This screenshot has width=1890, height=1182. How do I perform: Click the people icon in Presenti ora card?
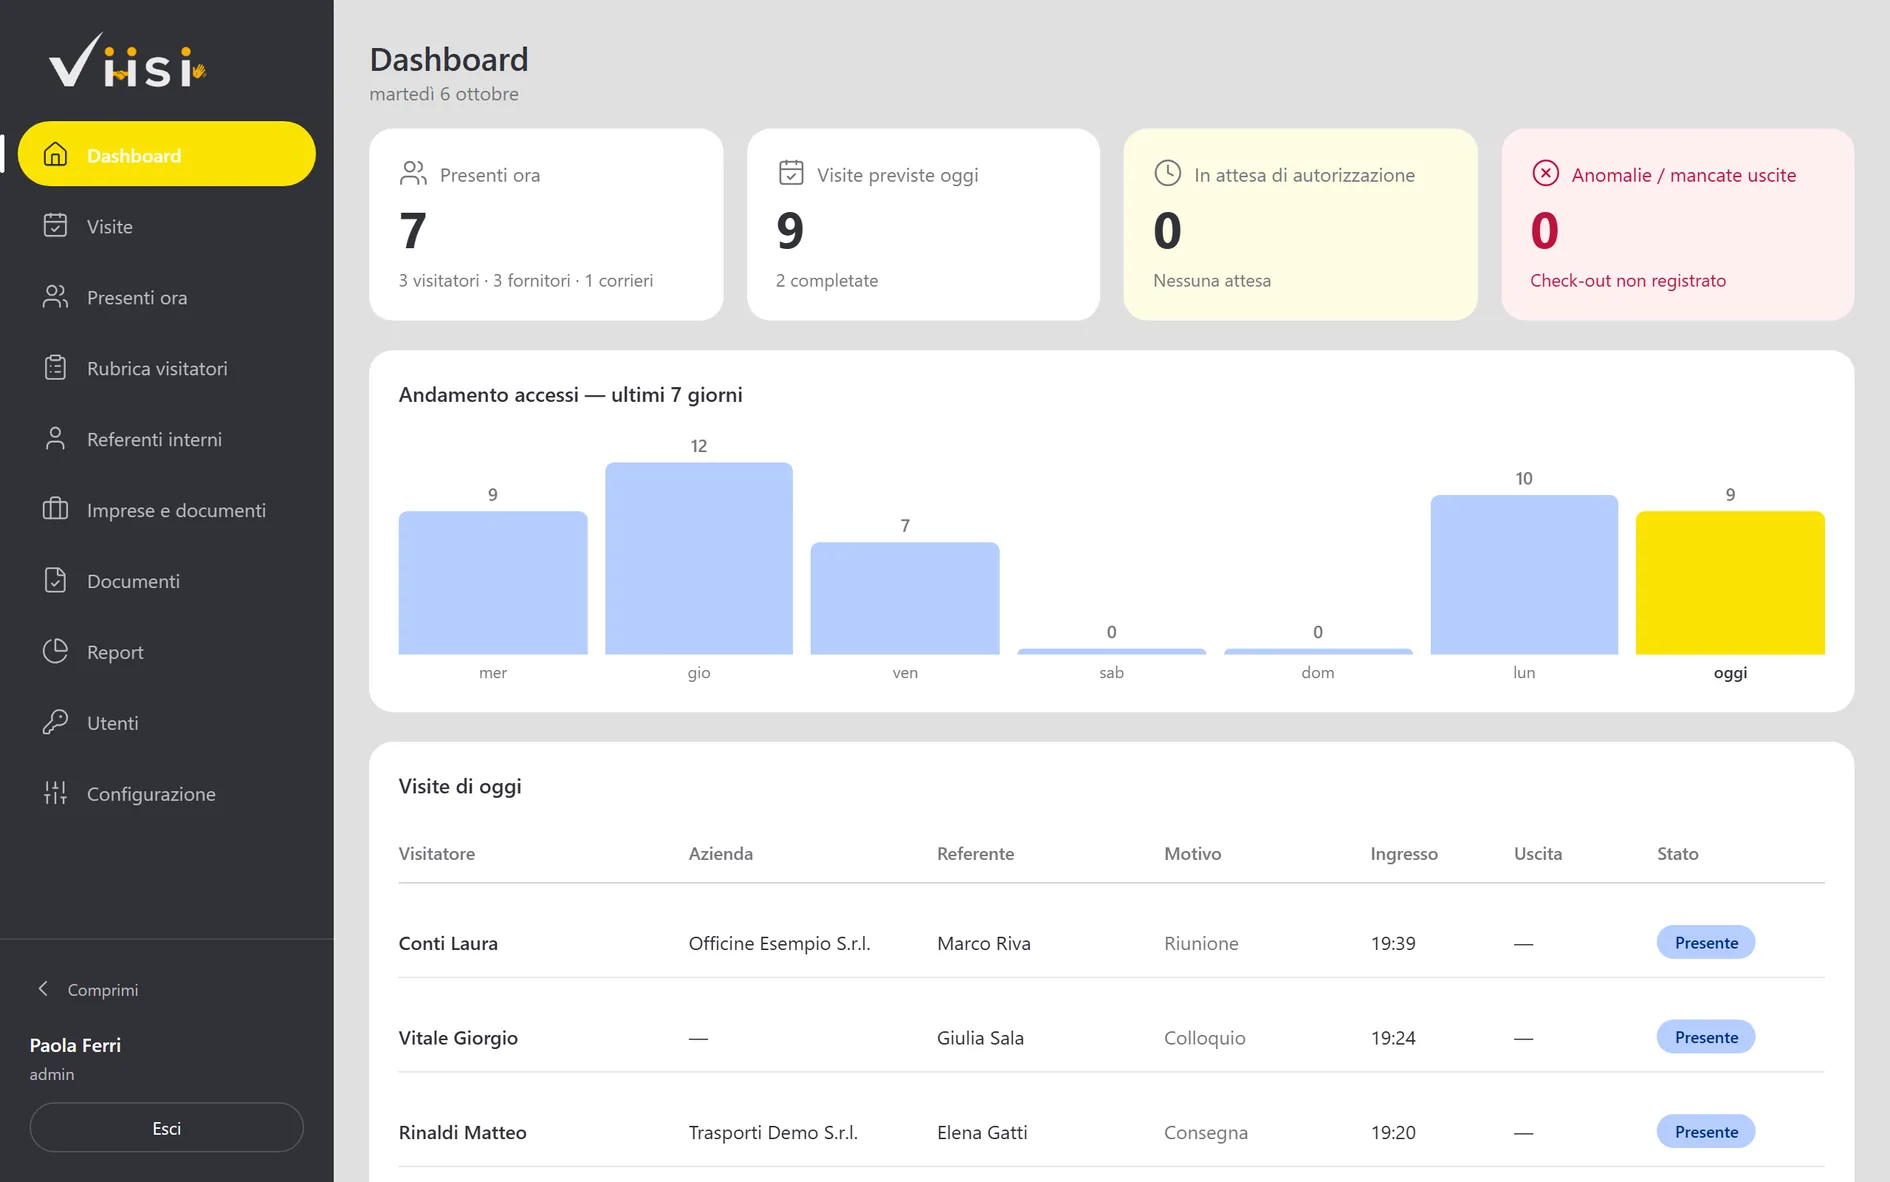coord(413,174)
